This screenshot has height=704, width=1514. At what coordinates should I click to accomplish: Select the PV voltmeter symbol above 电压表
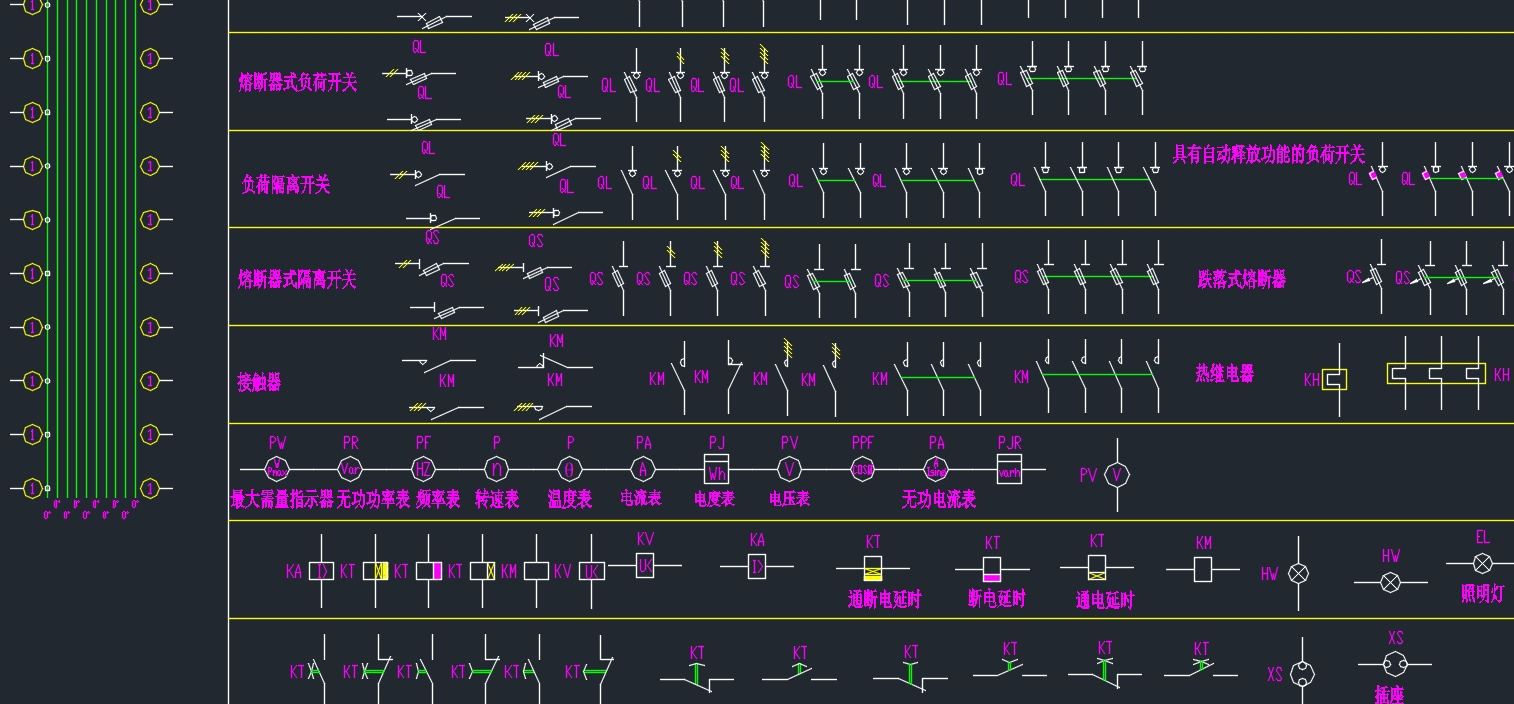[x=789, y=469]
